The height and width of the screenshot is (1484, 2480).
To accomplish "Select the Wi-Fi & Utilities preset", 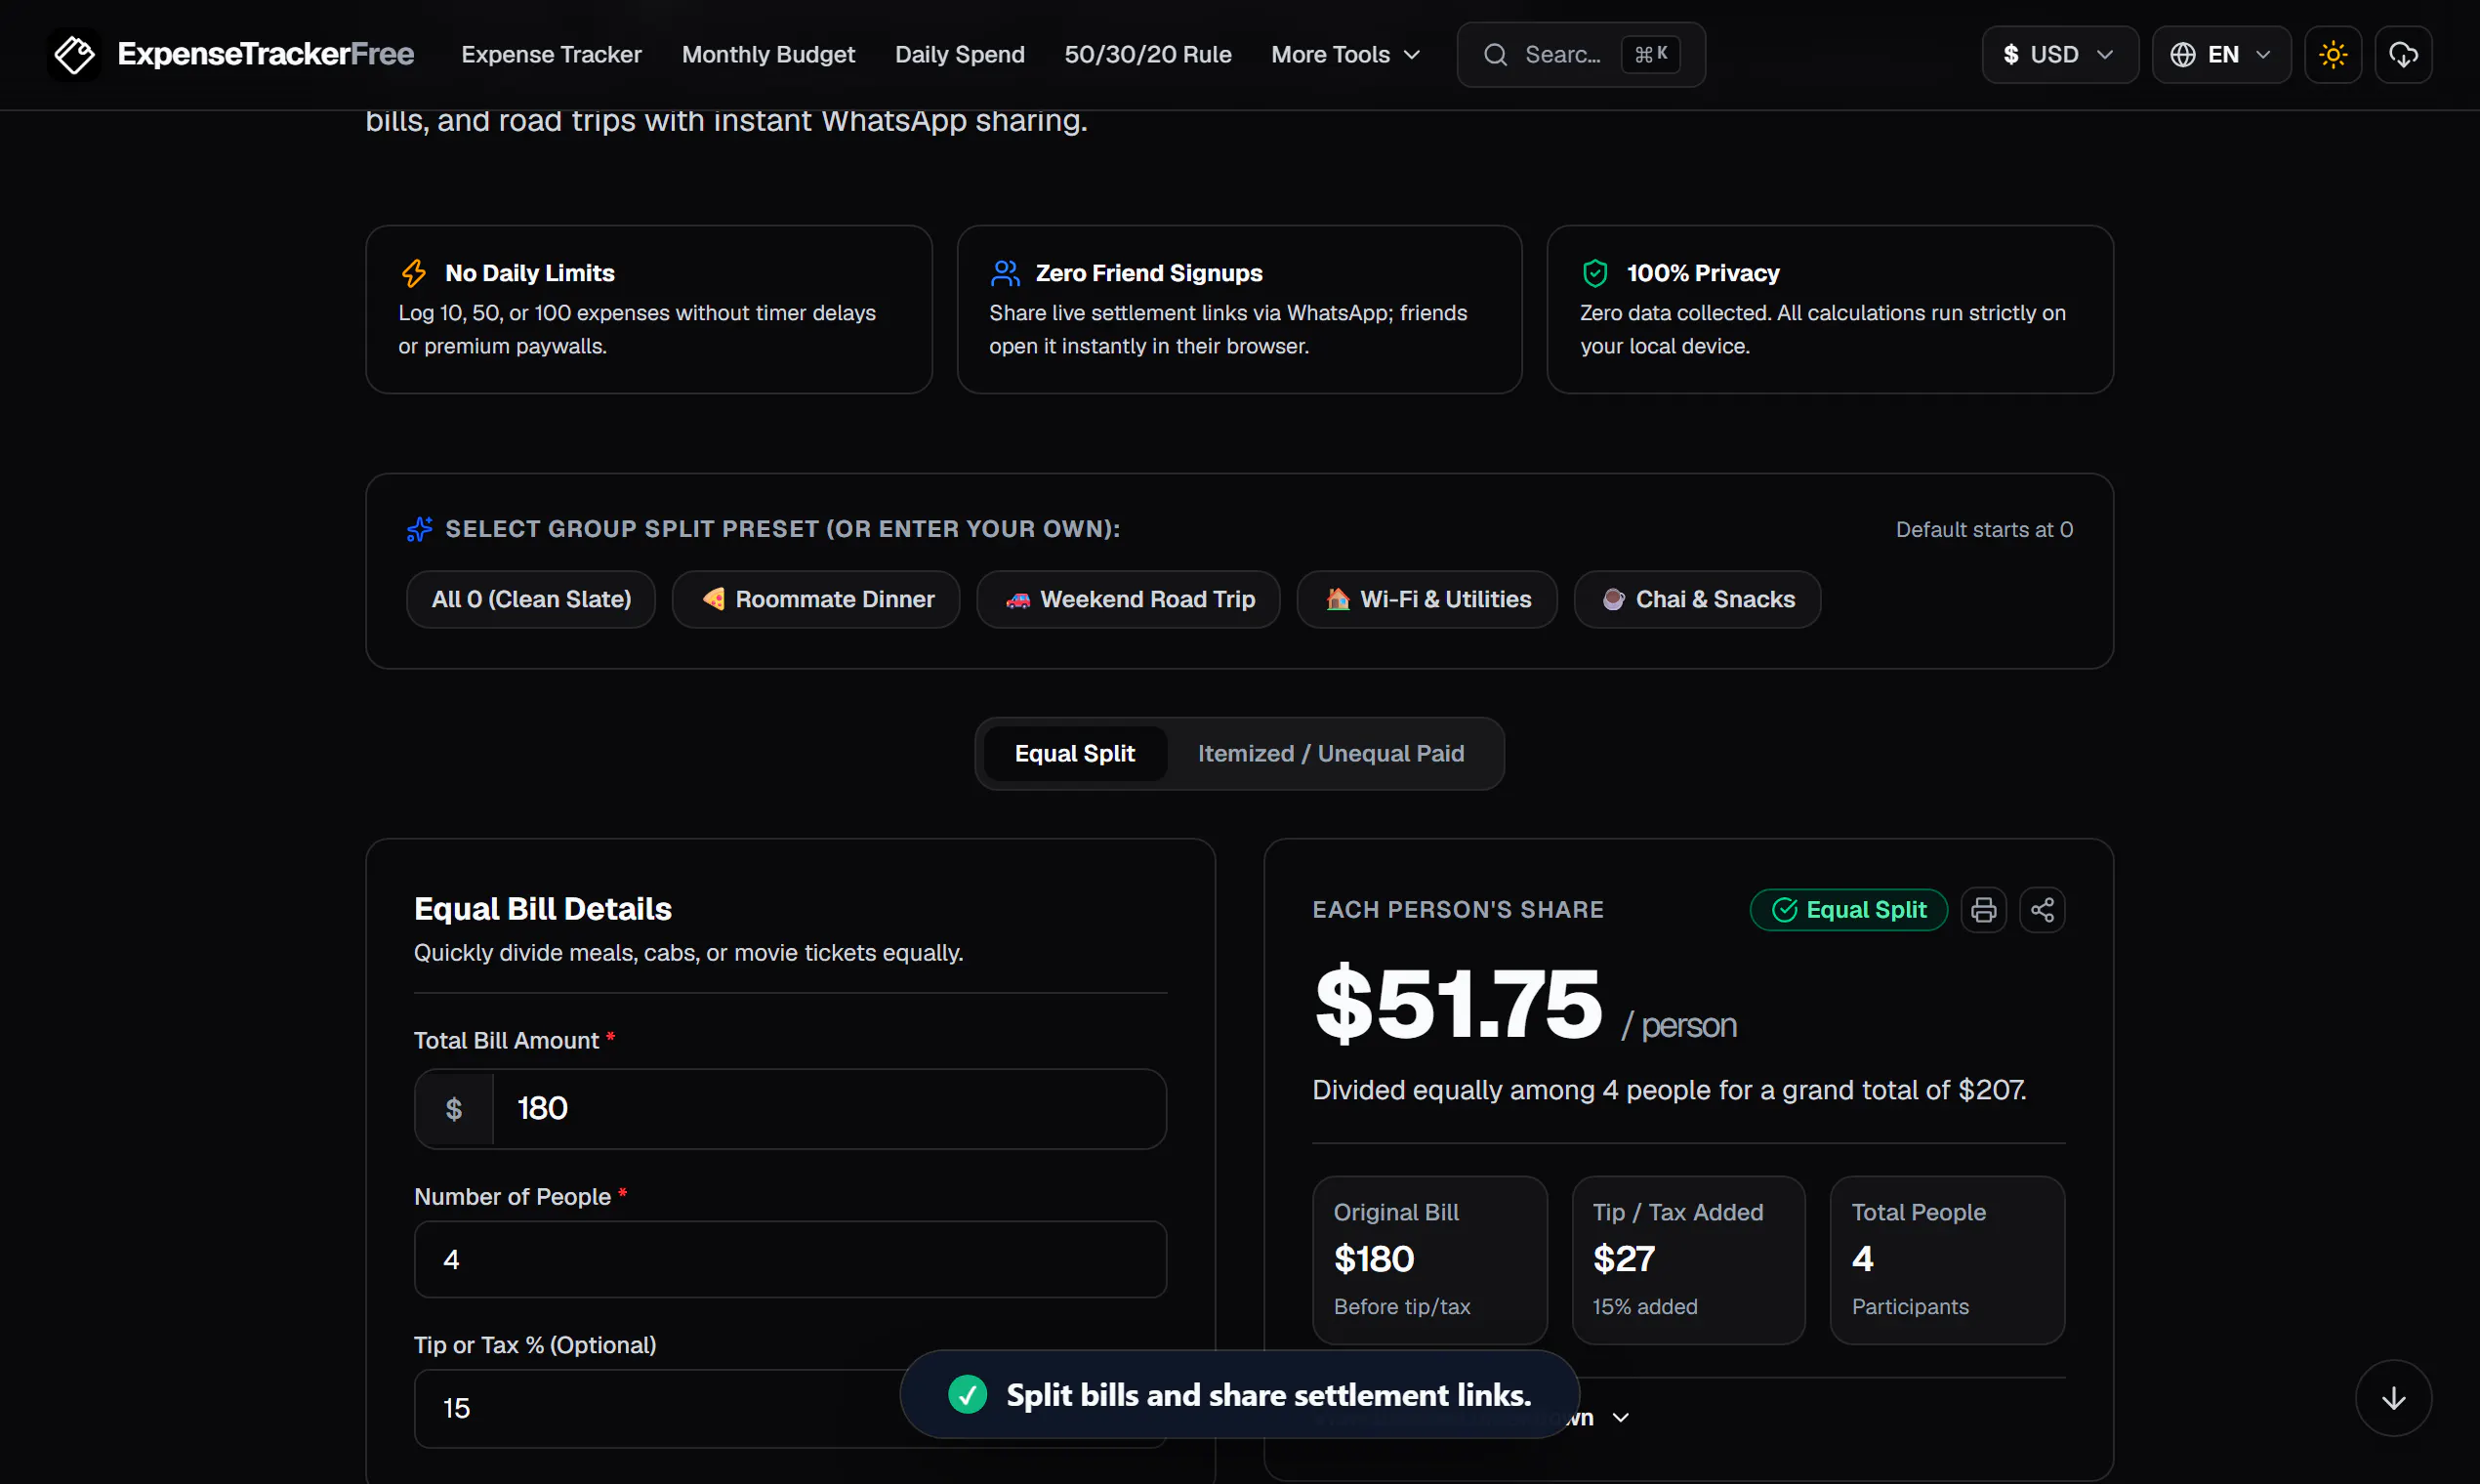I will 1427,599.
